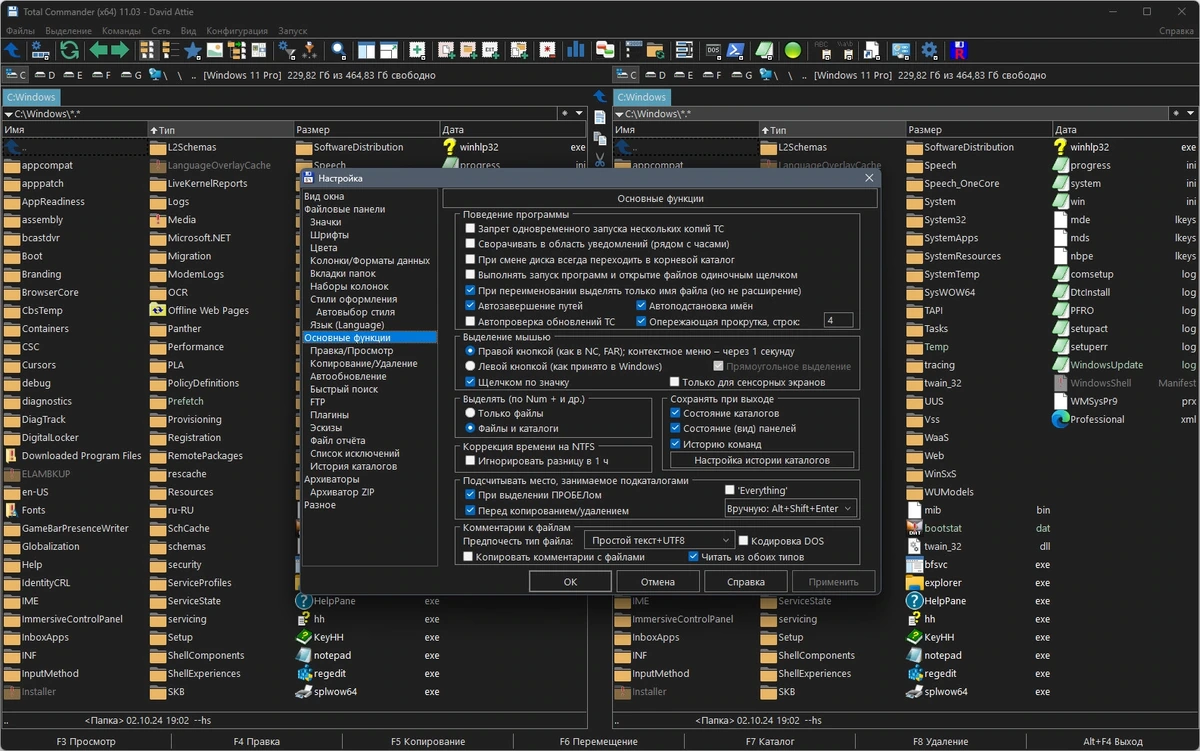
Task: Open the 'Запуск' menu
Action: pos(292,31)
